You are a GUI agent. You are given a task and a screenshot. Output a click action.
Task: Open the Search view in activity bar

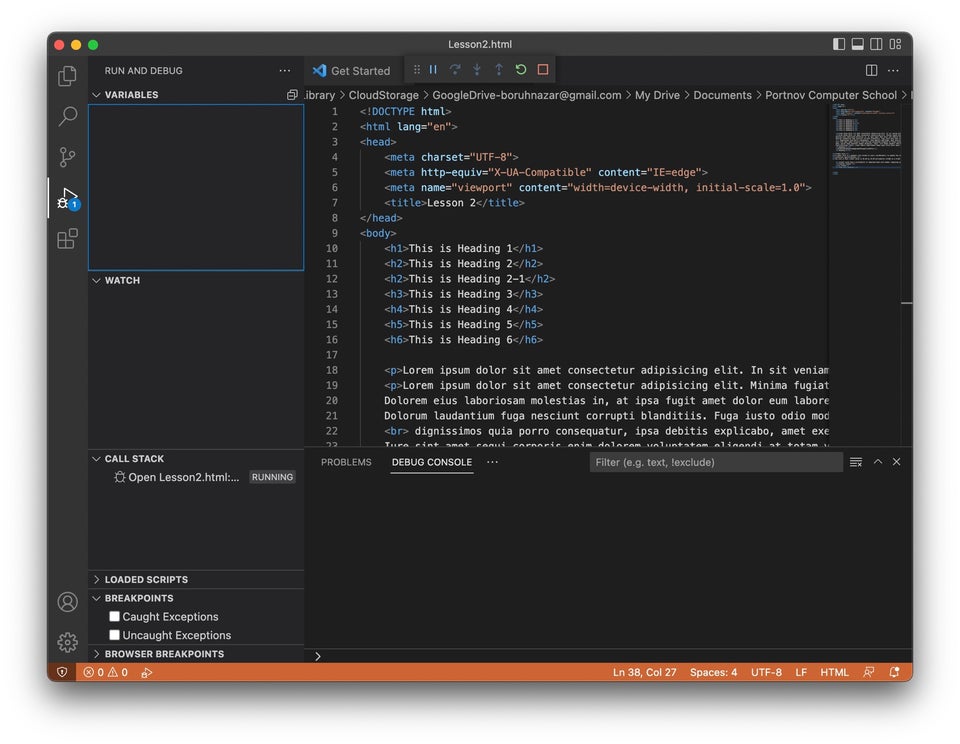pos(67,116)
